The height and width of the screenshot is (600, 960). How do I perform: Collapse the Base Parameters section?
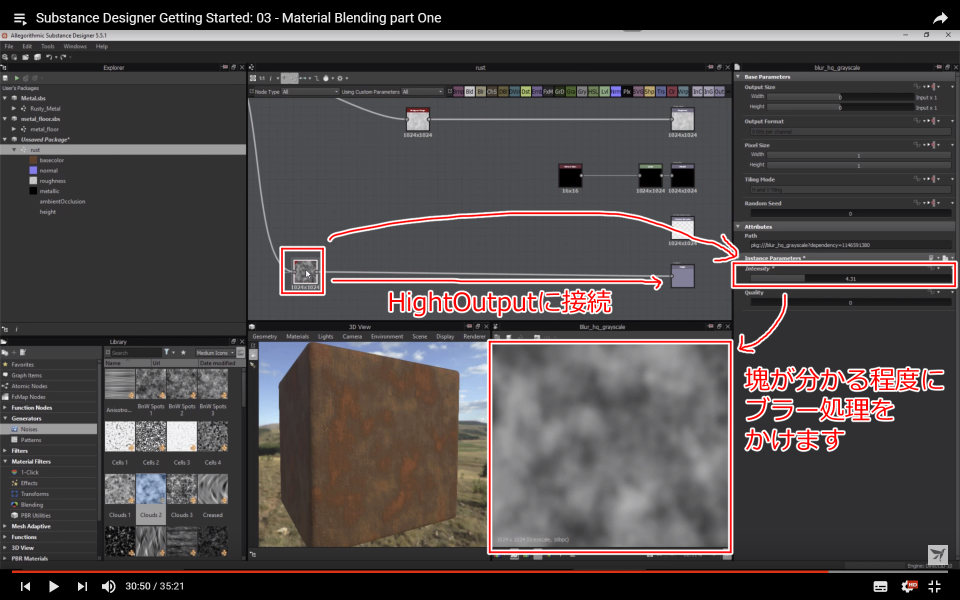738,77
